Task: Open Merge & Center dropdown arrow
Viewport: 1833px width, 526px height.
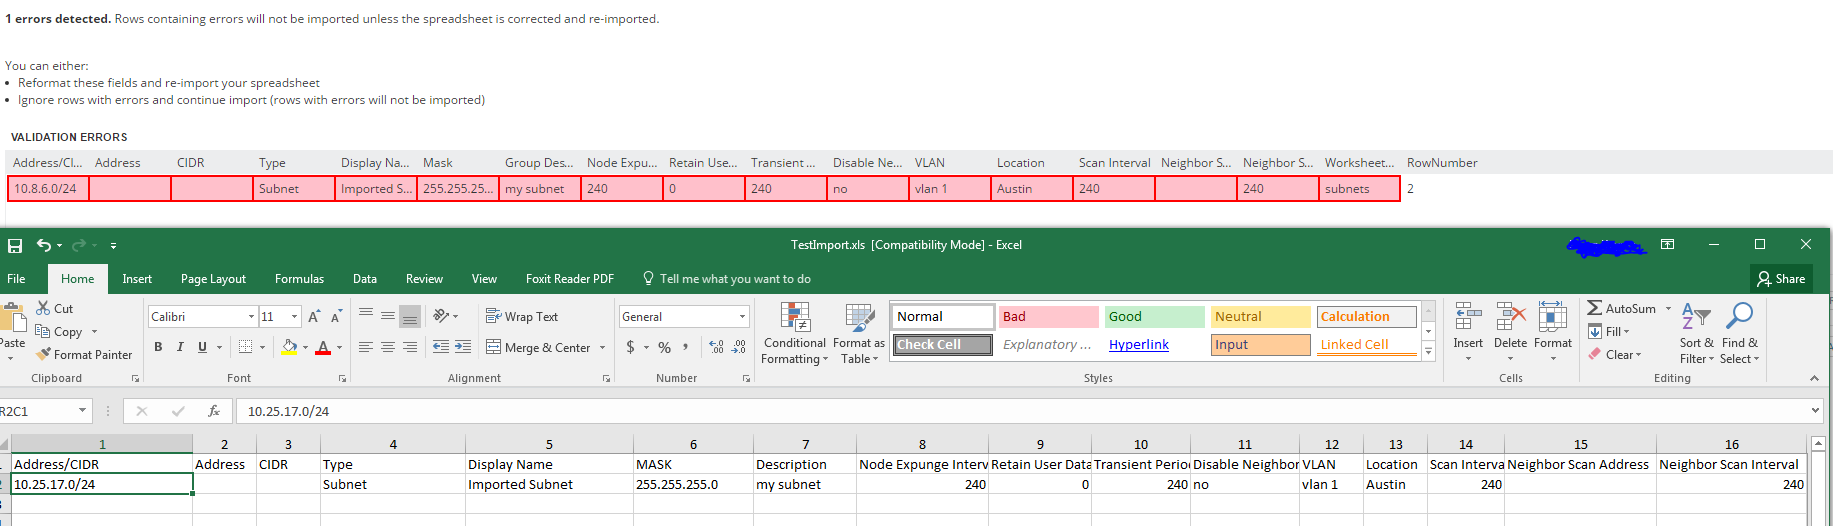Action: coord(602,347)
